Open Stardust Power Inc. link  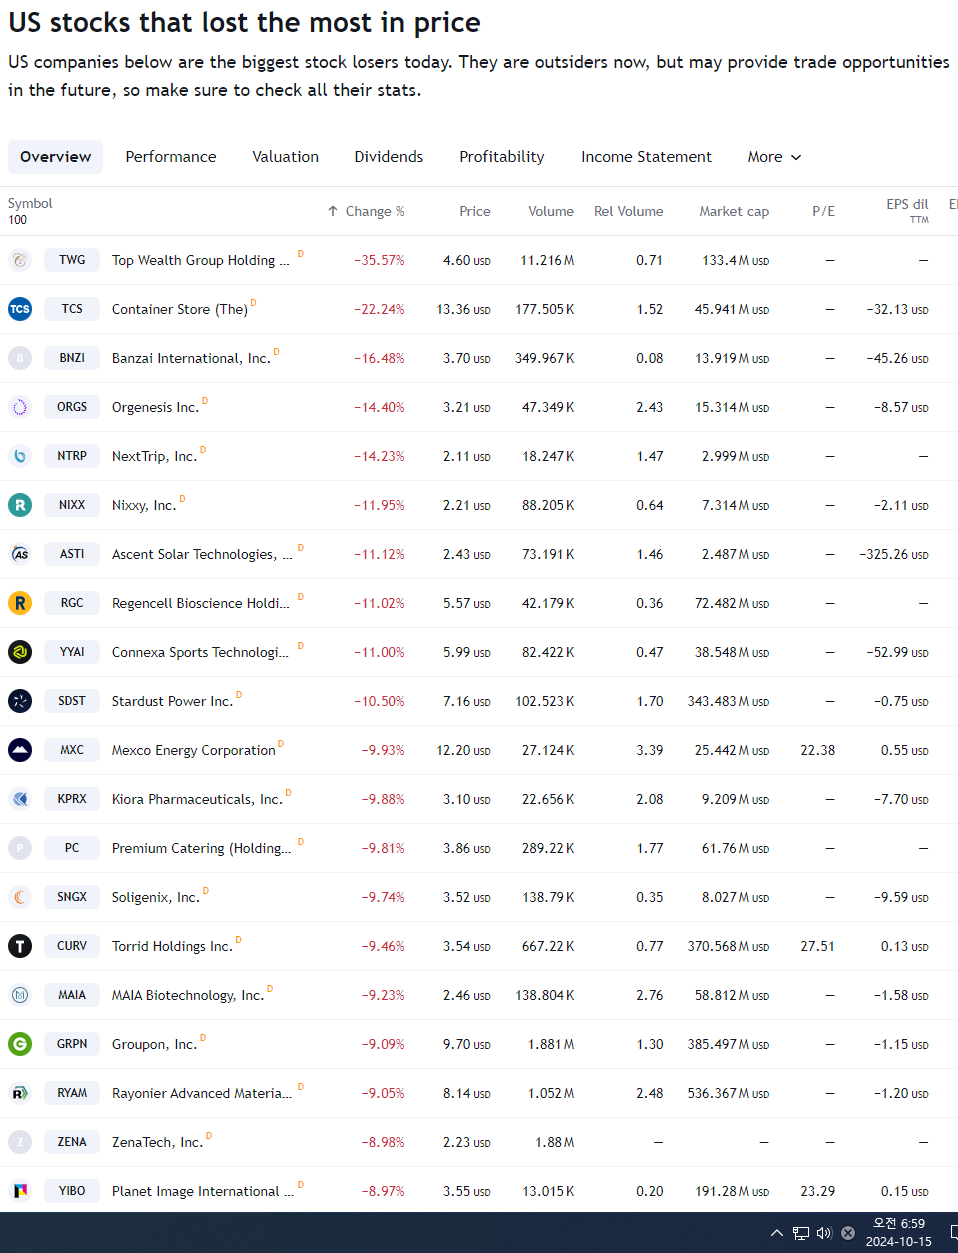[x=172, y=701]
